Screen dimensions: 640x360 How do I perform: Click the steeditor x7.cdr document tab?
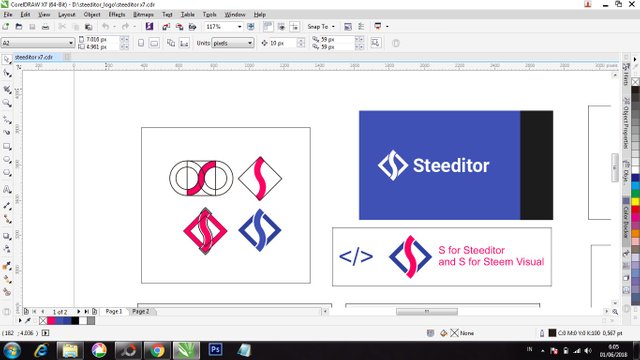33,57
